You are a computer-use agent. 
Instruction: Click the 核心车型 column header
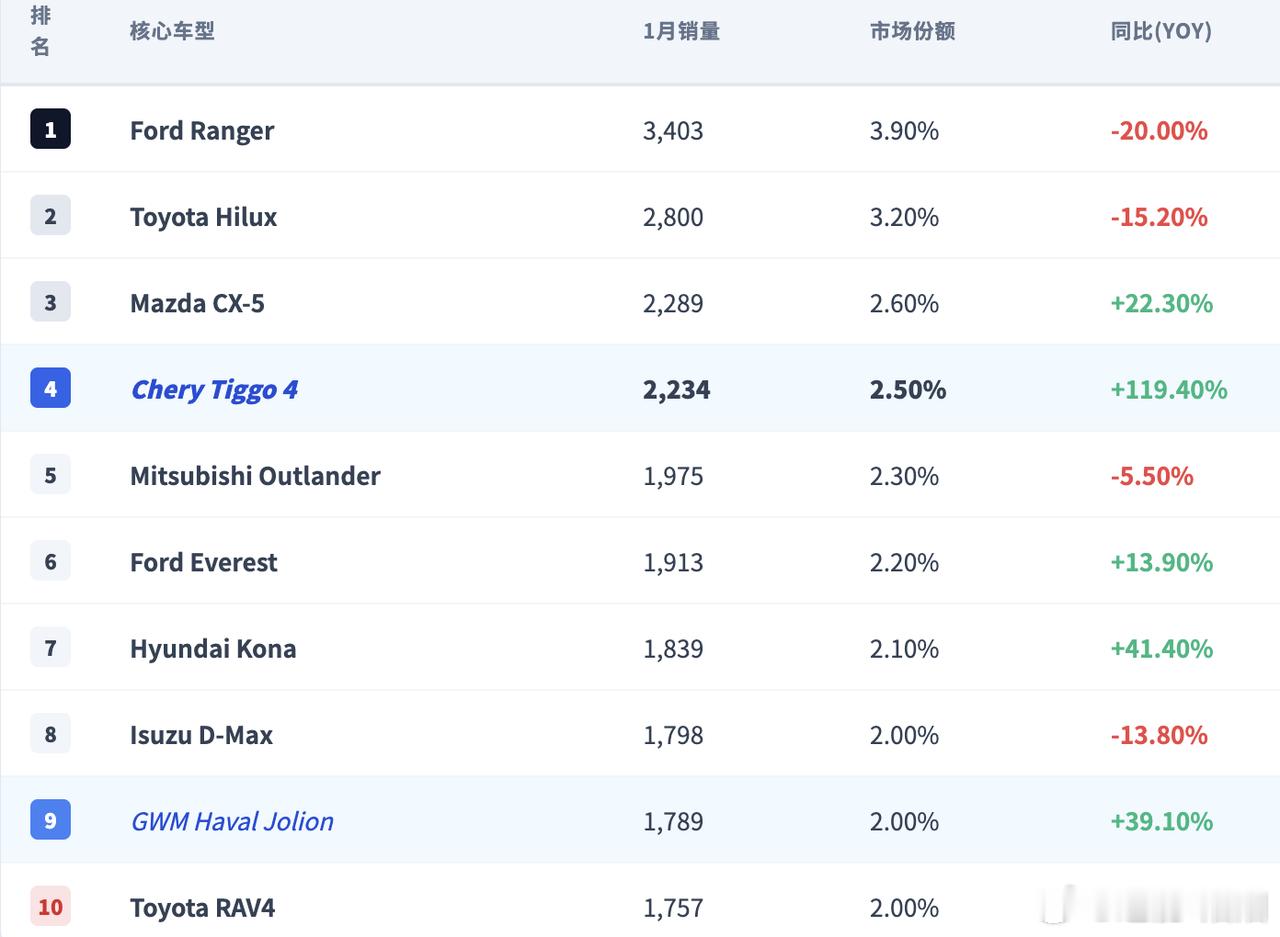172,31
